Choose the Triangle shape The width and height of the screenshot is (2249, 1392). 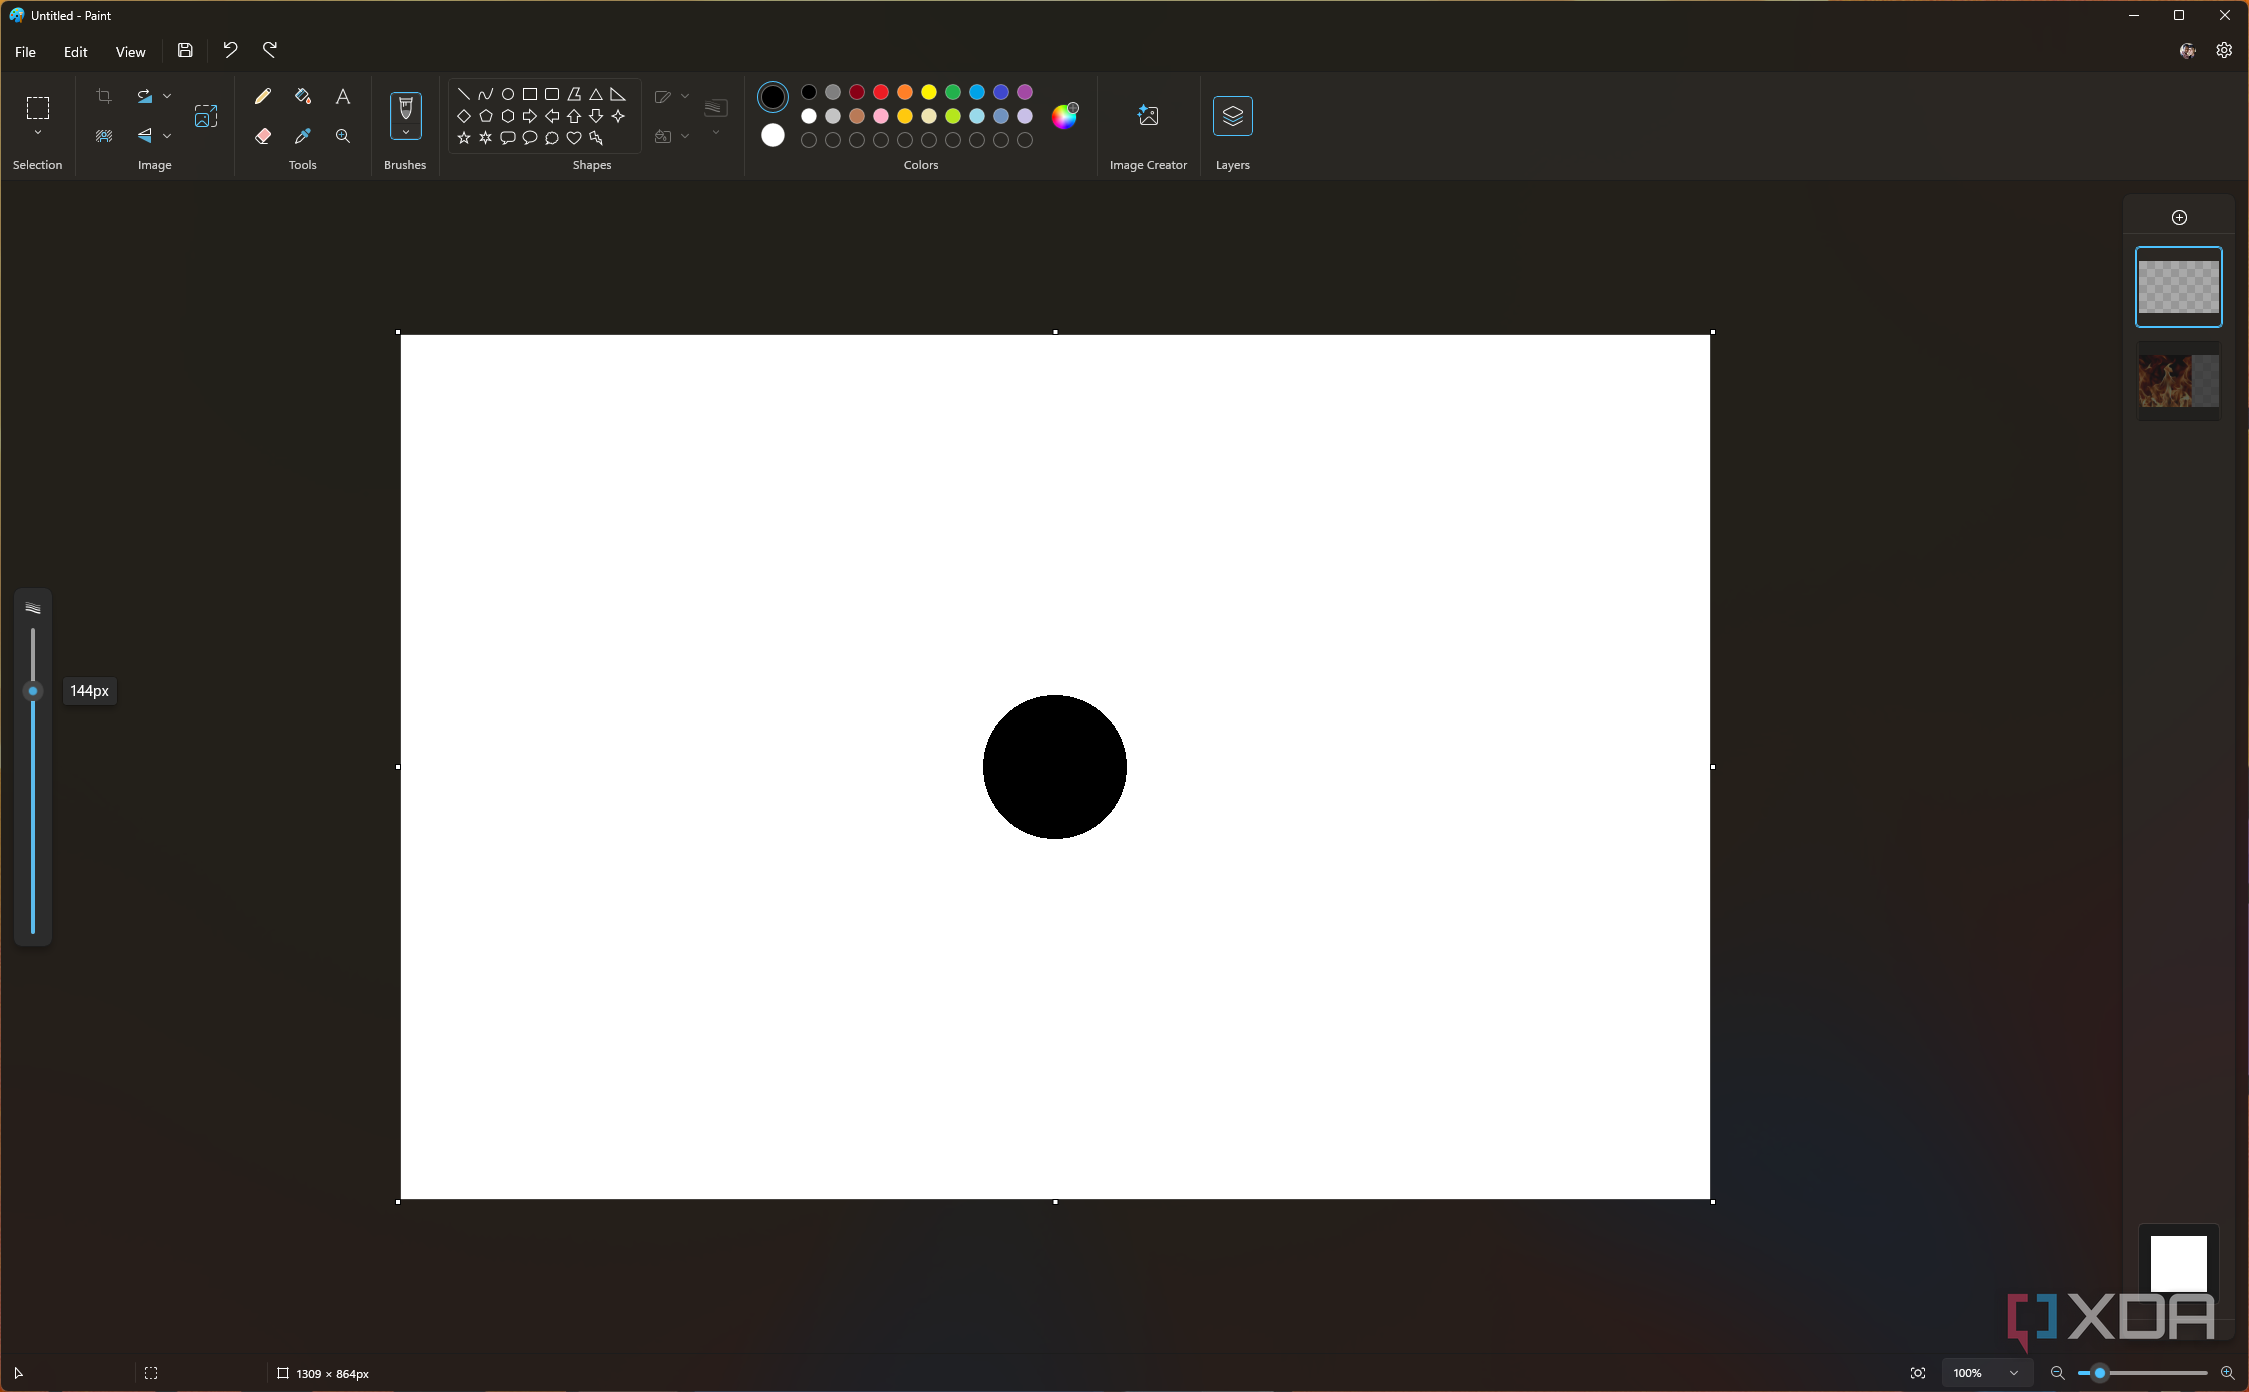pos(596,94)
